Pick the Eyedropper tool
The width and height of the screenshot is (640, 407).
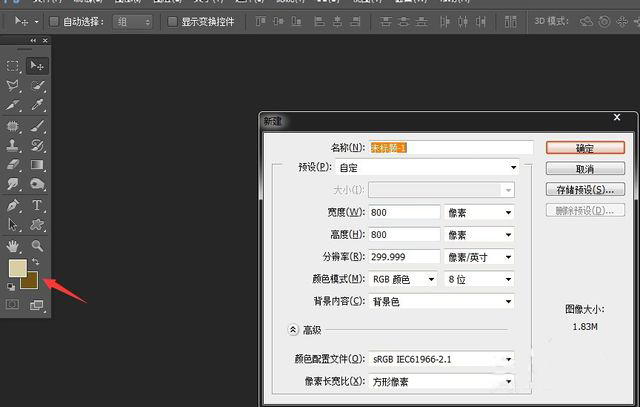point(37,106)
